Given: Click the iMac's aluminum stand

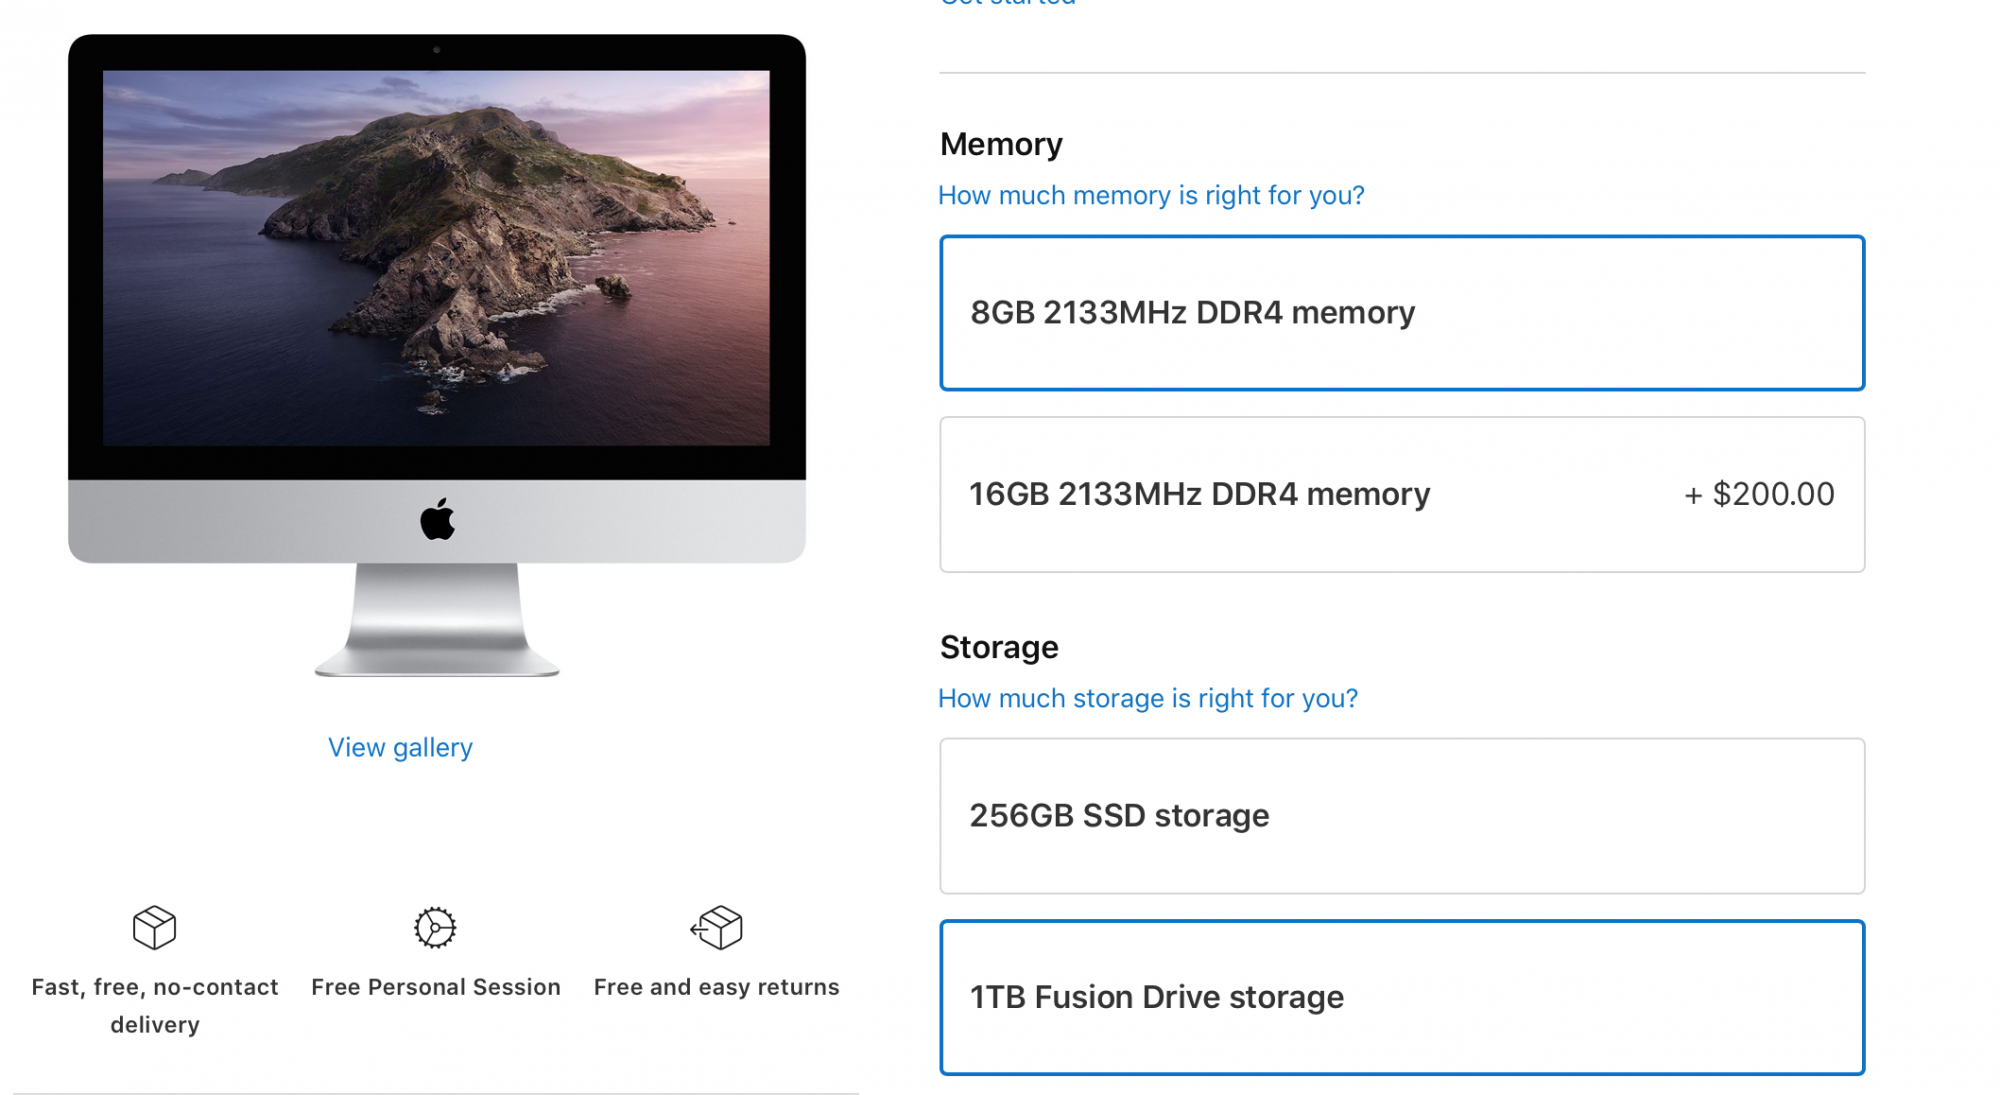Looking at the screenshot, I should pyautogui.click(x=437, y=620).
